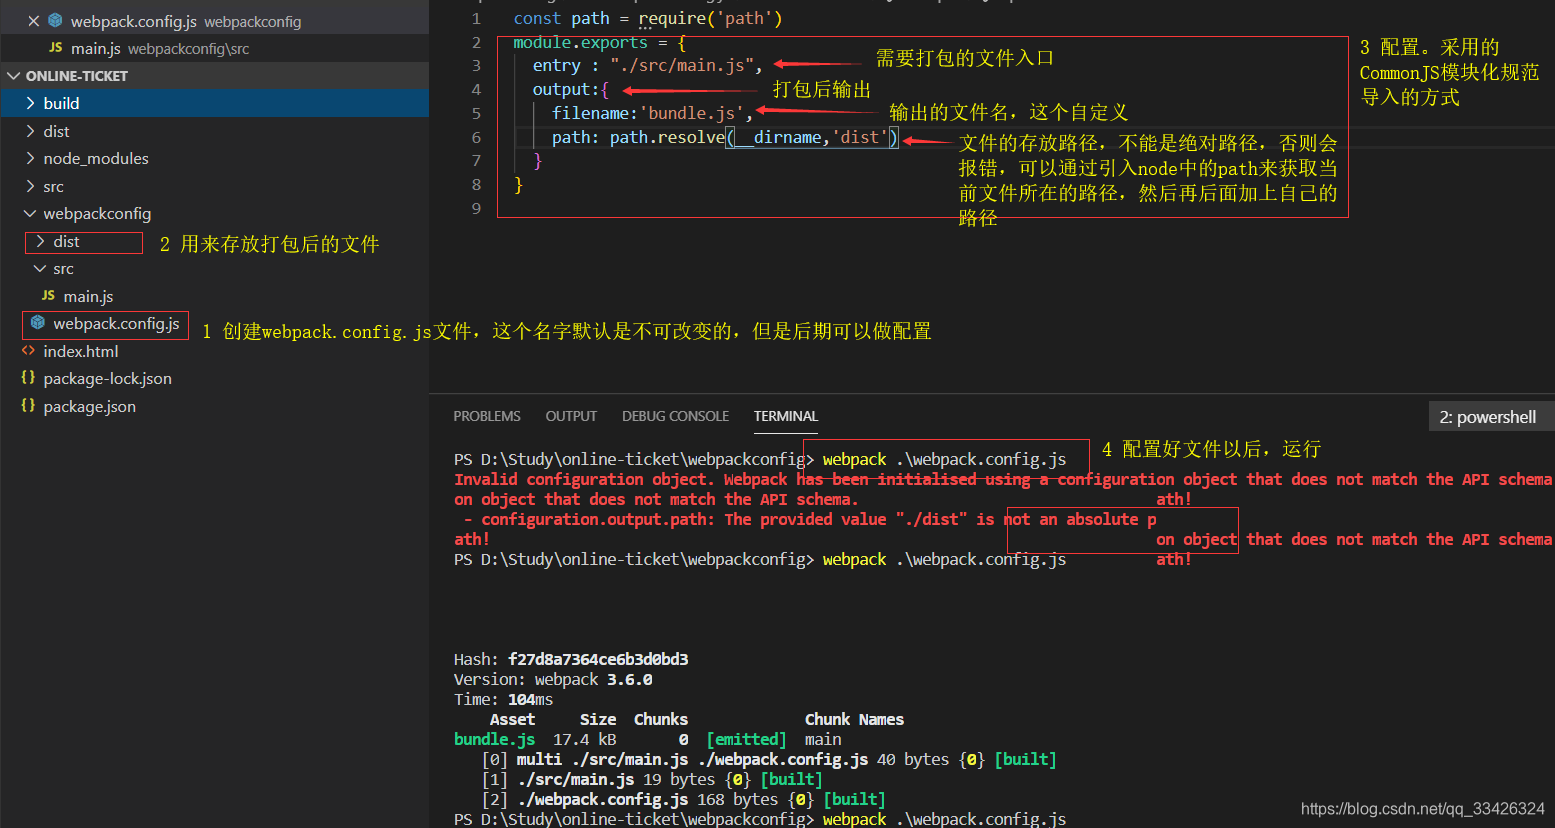Switch to the PROBLEMS panel tab
Image resolution: width=1555 pixels, height=828 pixels.
coord(487,416)
